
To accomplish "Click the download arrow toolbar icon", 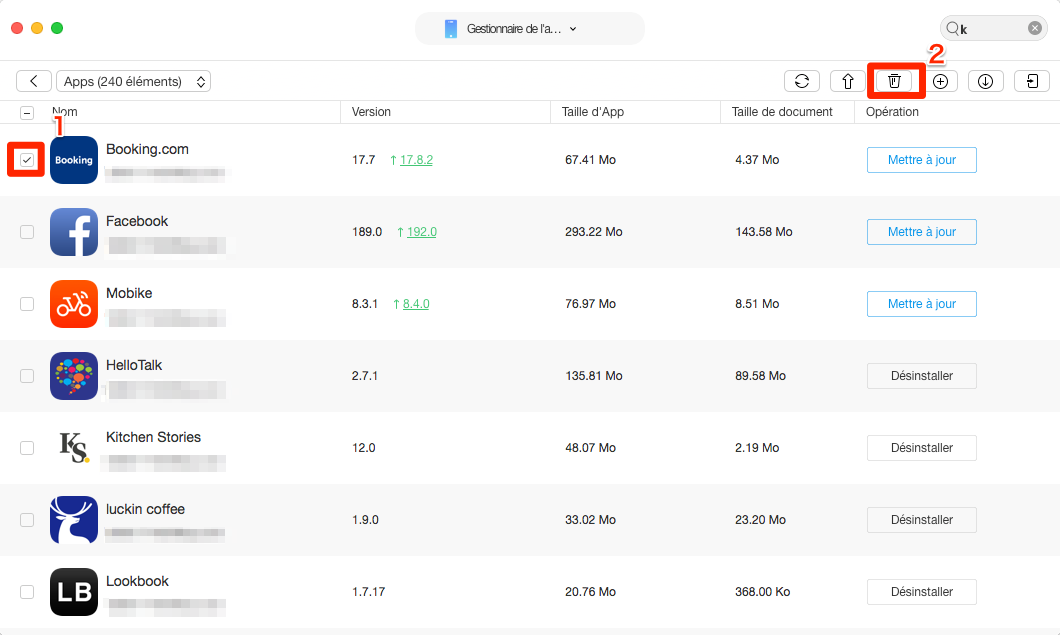I will pos(985,82).
